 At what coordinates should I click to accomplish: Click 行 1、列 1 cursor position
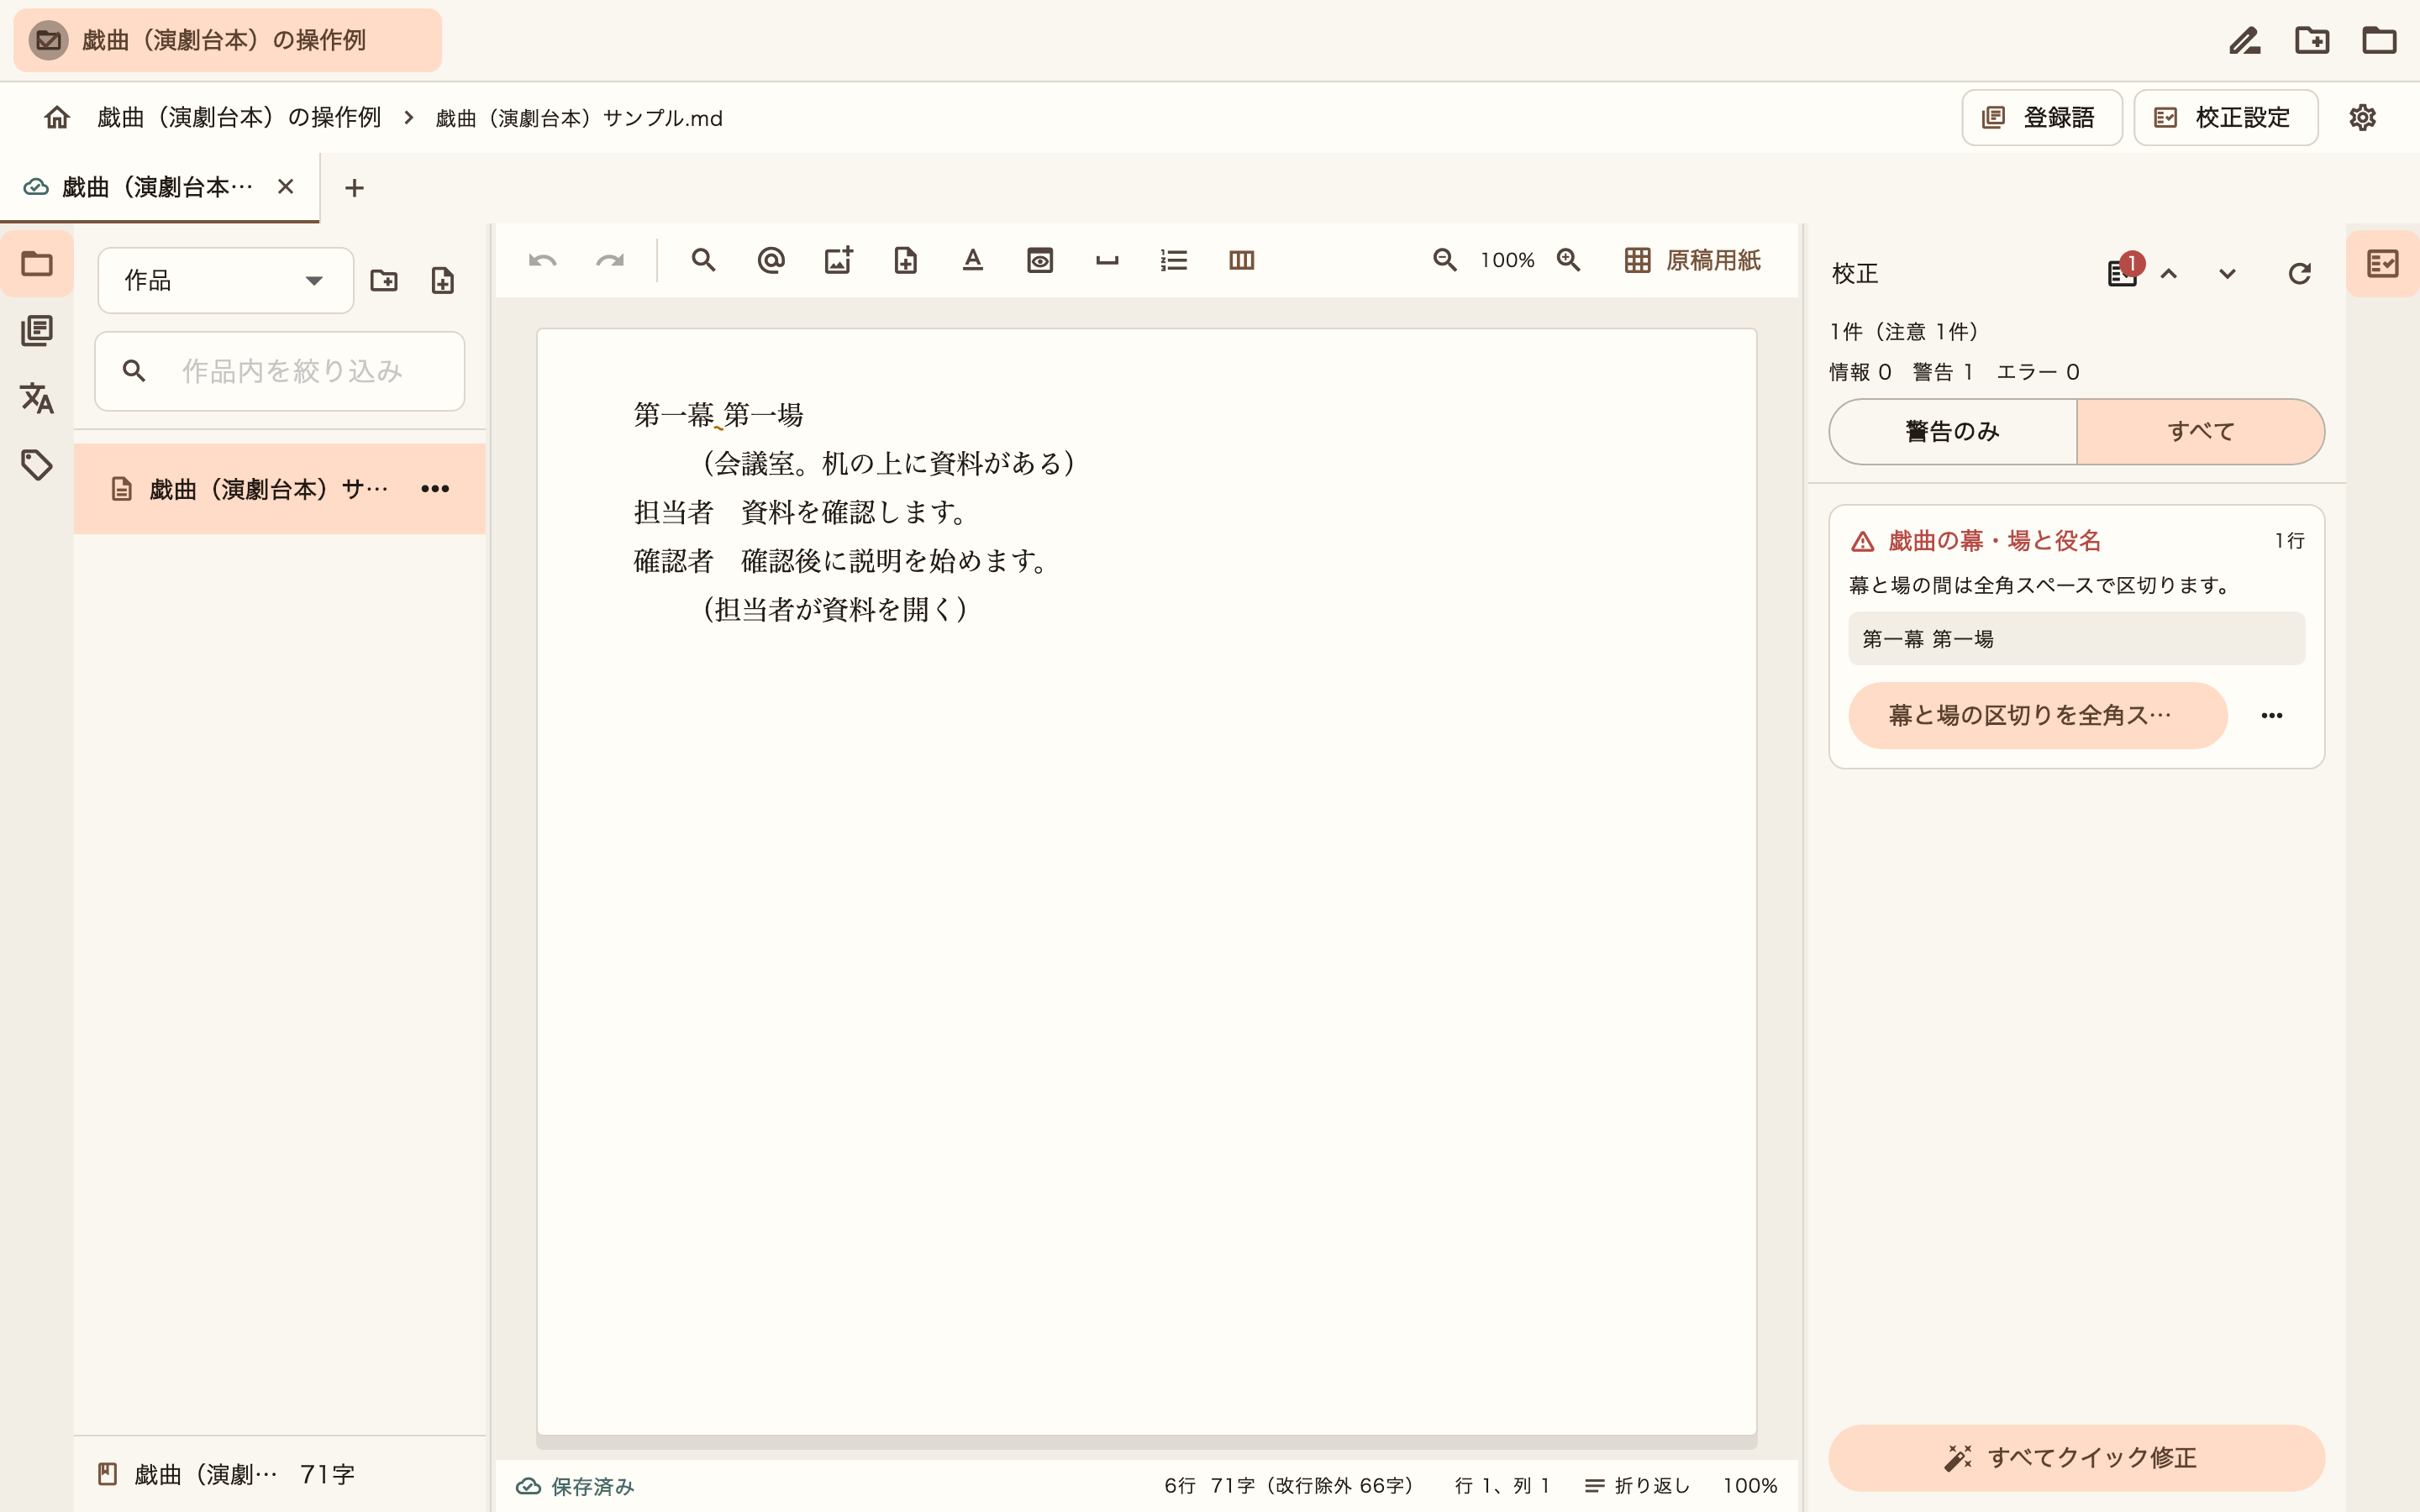coord(1502,1486)
